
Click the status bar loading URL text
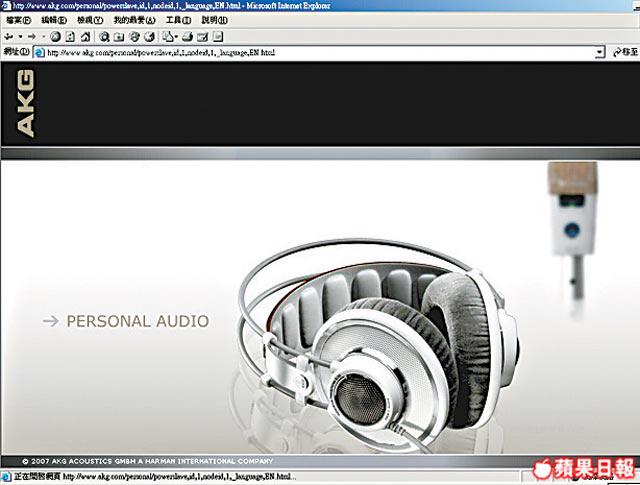coord(155,477)
